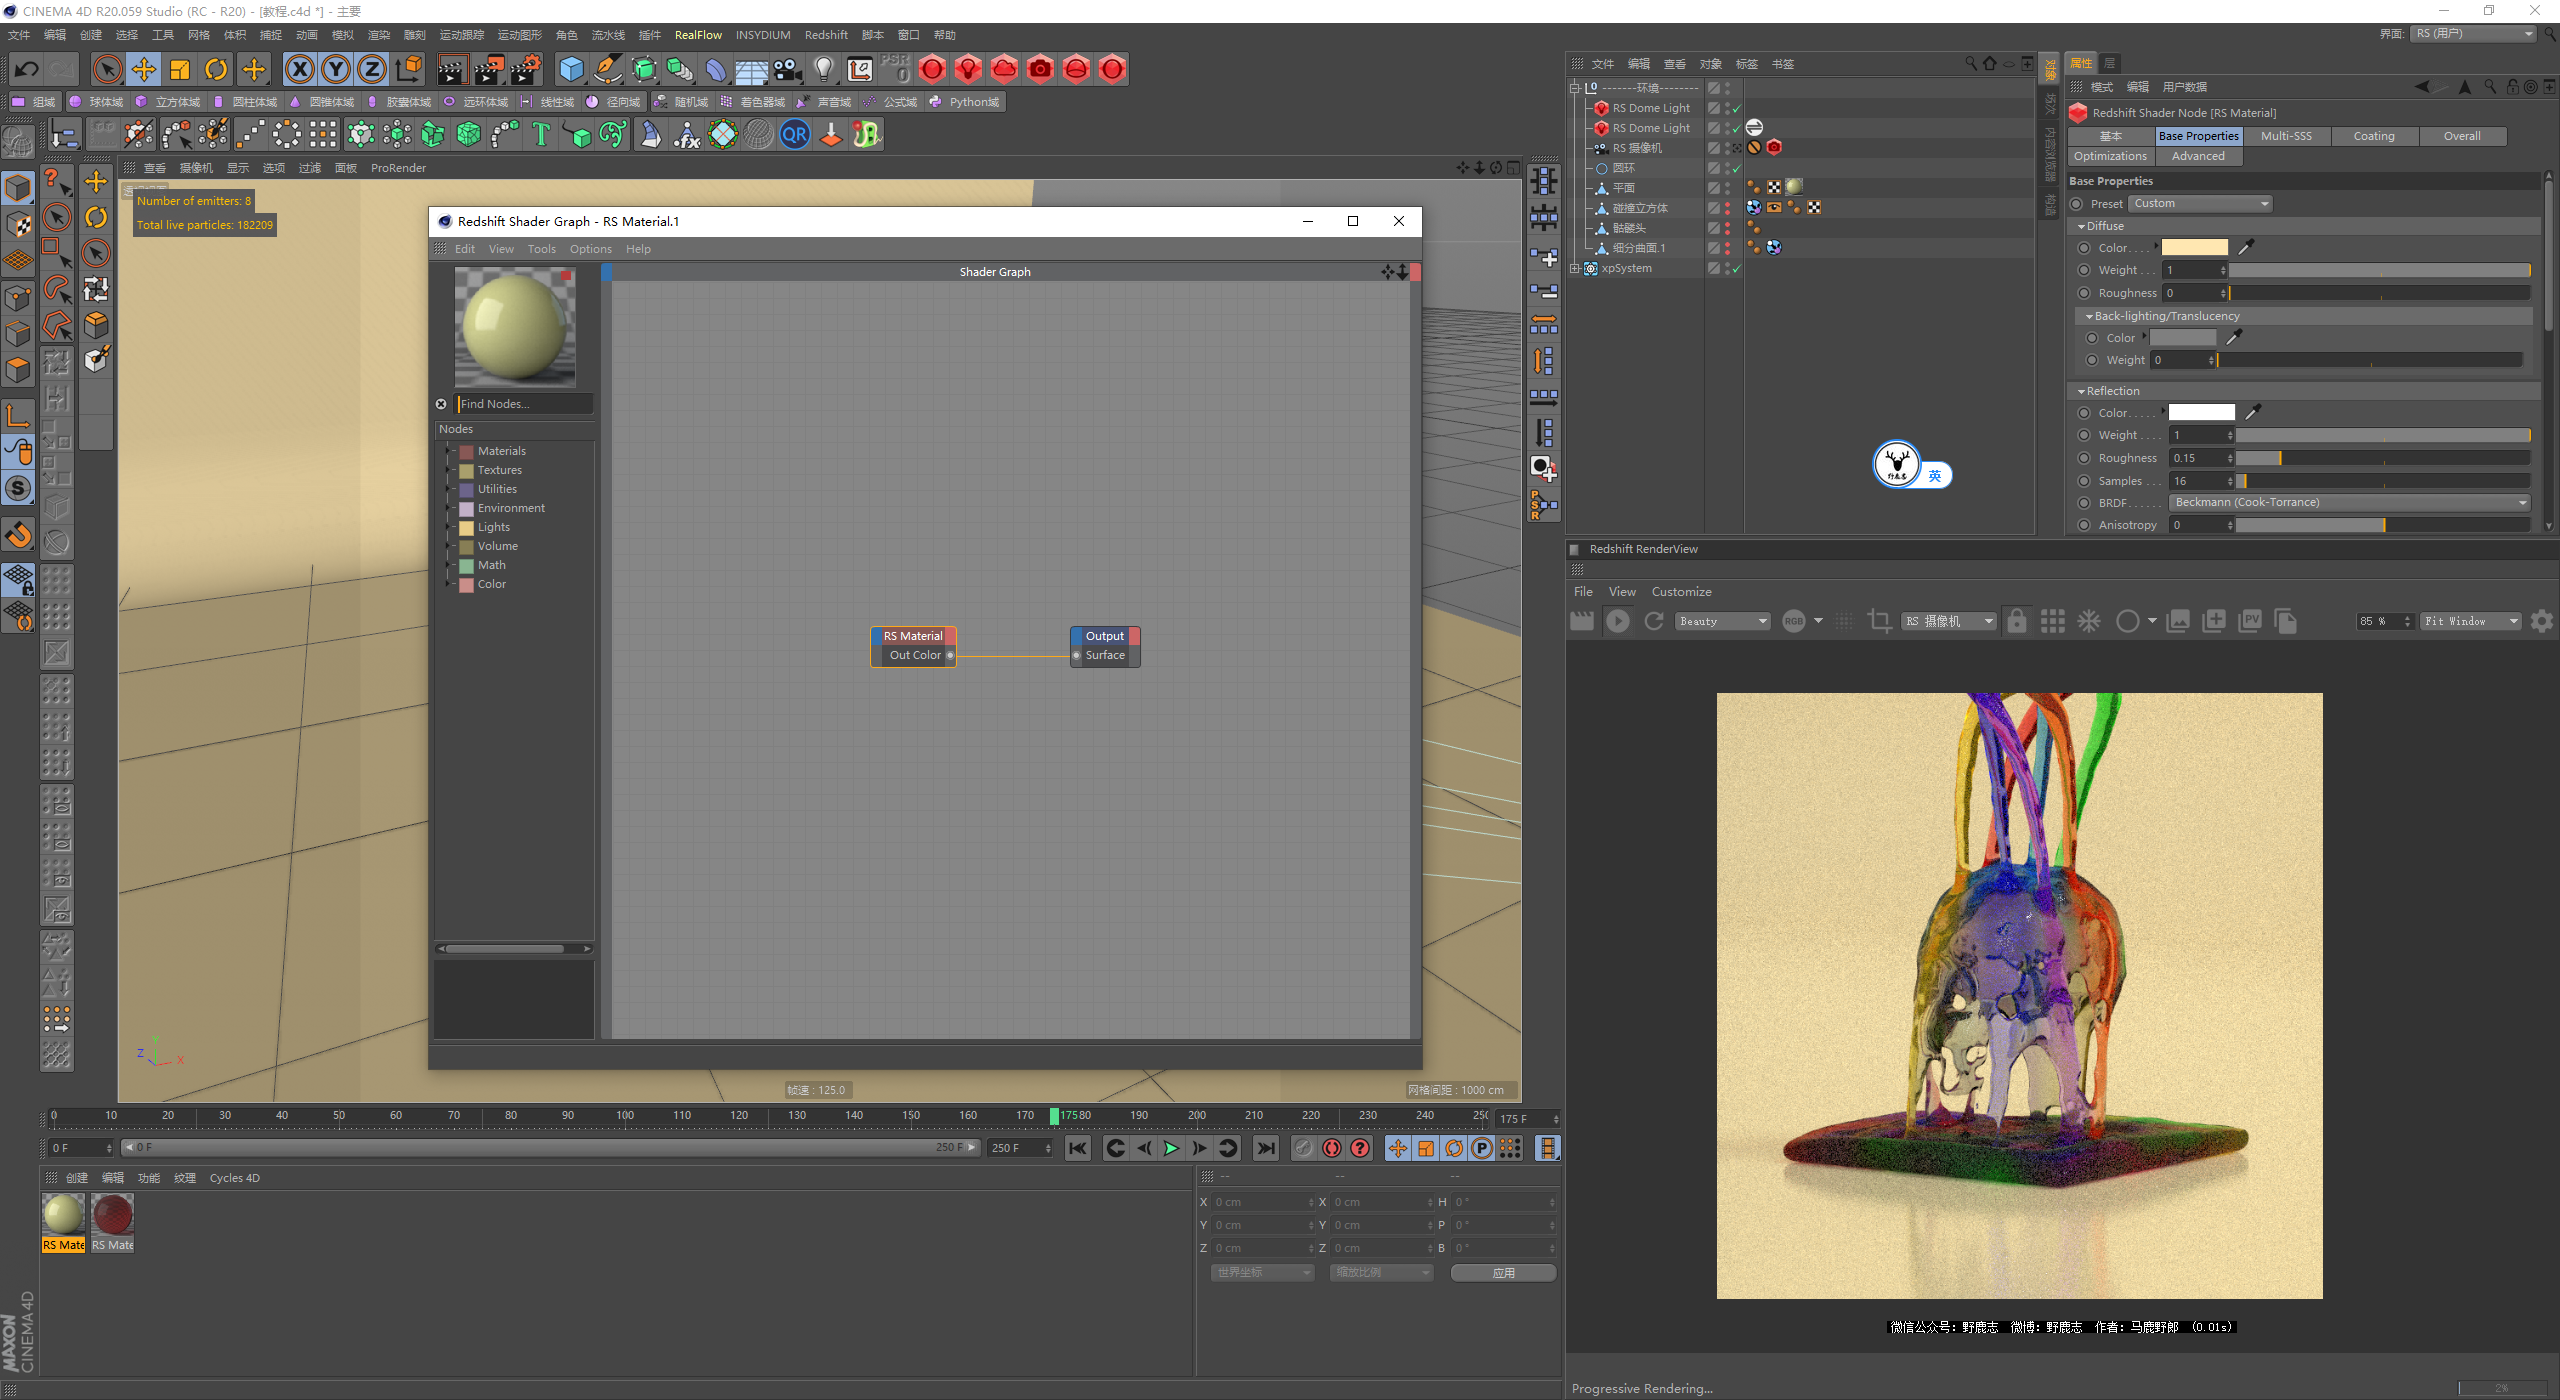Viewport: 2560px width, 1400px height.
Task: Switch to the Multi-SSS tab
Action: [x=2286, y=136]
